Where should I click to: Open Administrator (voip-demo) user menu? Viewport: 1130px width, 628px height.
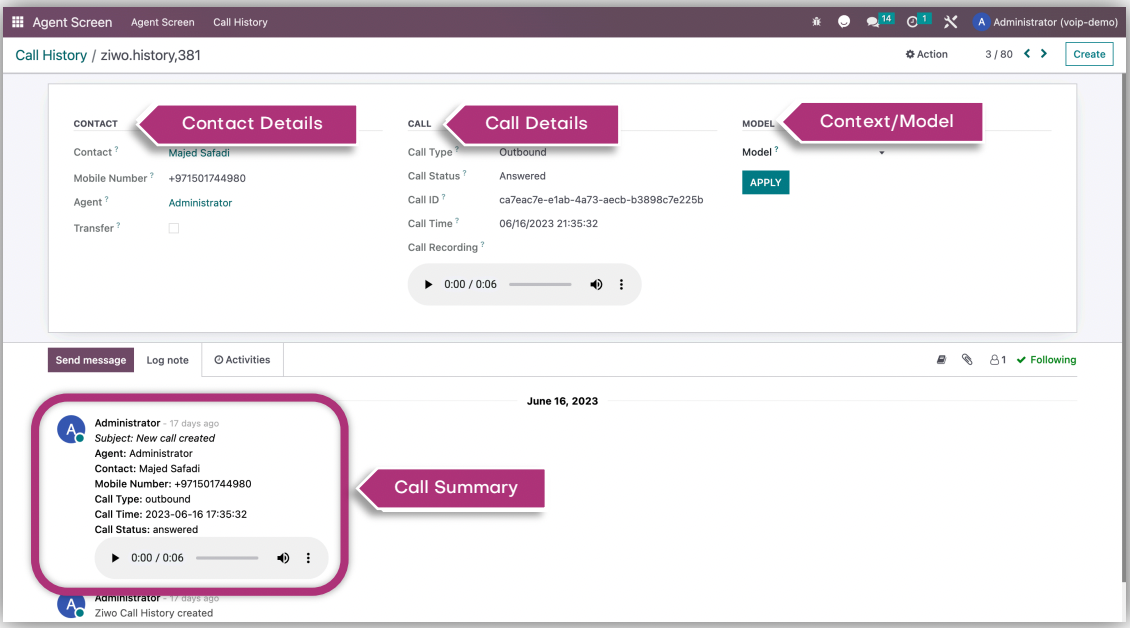coord(1046,22)
